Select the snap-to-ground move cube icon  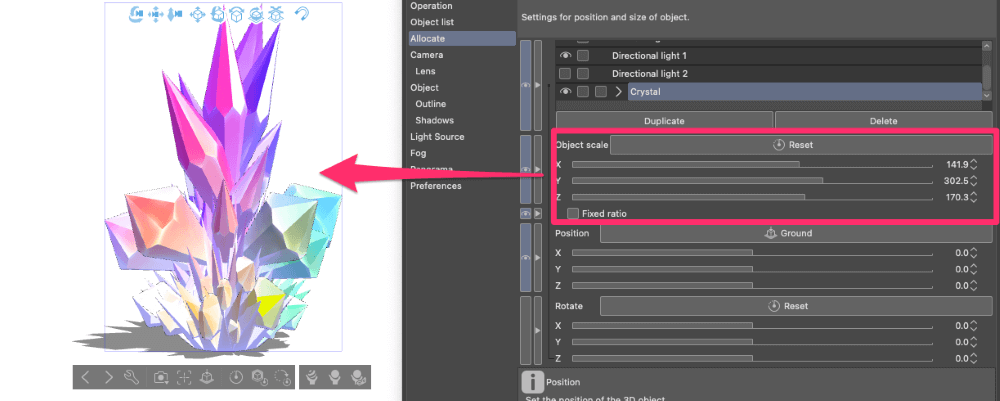pyautogui.click(x=276, y=13)
